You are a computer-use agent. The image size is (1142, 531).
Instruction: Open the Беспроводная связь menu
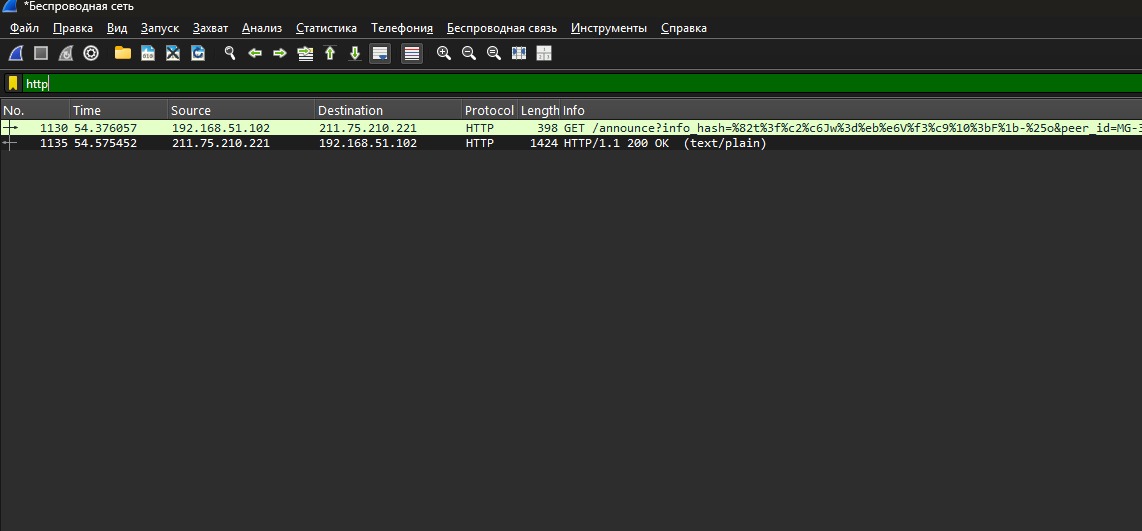click(x=502, y=28)
